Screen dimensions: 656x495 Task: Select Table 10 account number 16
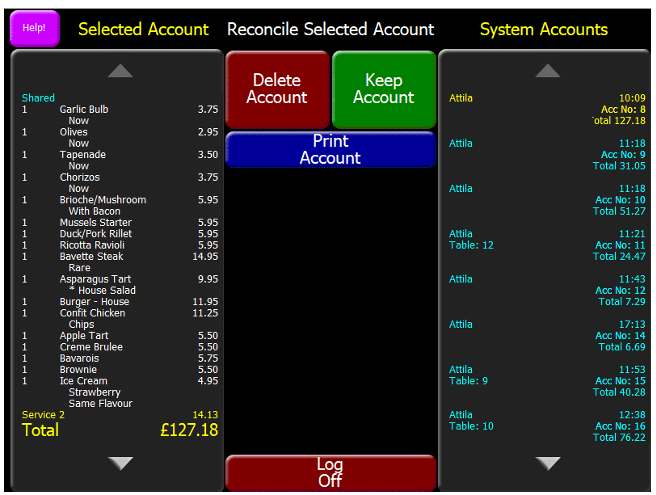coord(546,426)
